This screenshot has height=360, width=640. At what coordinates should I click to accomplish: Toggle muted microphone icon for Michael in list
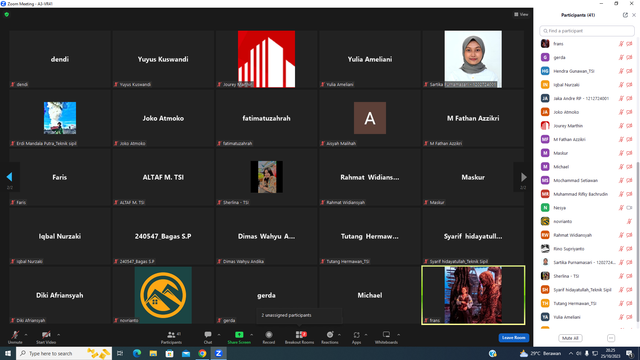621,167
